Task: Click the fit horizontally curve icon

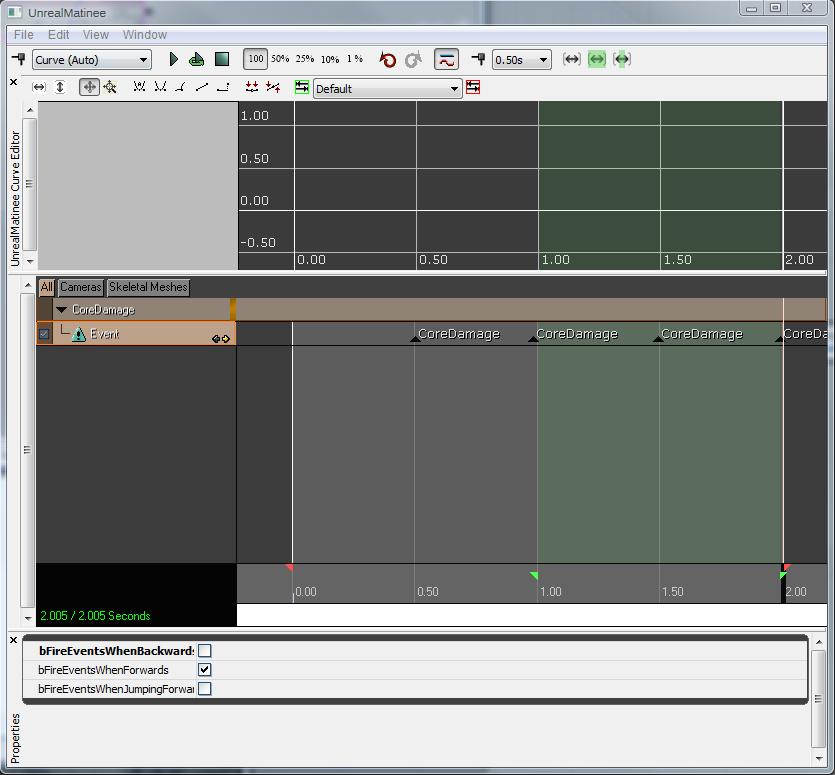Action: click(x=39, y=87)
